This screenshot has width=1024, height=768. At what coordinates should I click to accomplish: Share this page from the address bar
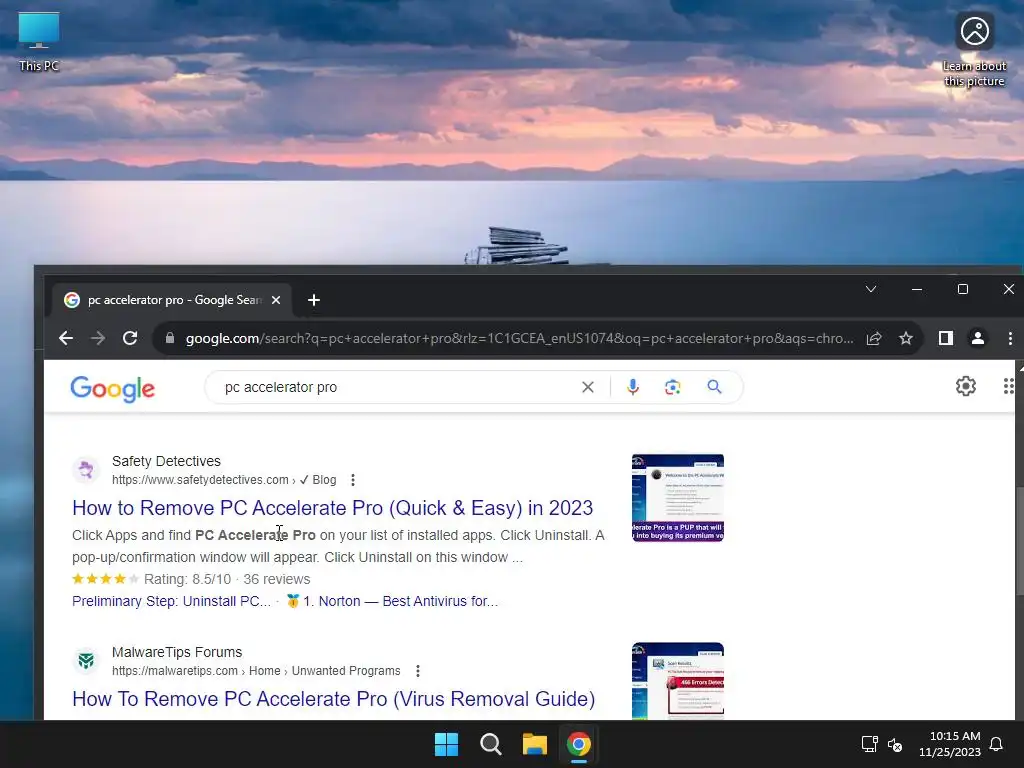[x=874, y=338]
